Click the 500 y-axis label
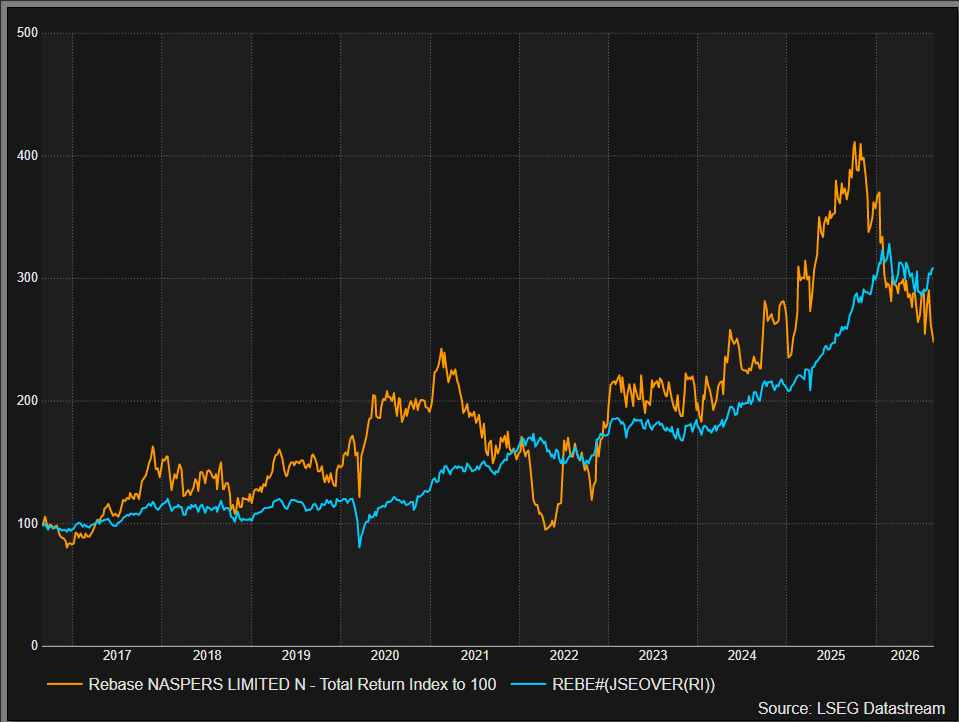Screen dimensions: 959x722 (x=28, y=32)
